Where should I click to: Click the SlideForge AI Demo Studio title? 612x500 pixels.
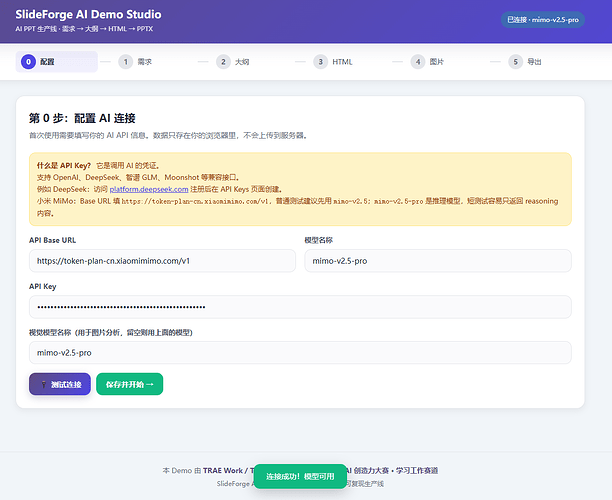pos(88,14)
